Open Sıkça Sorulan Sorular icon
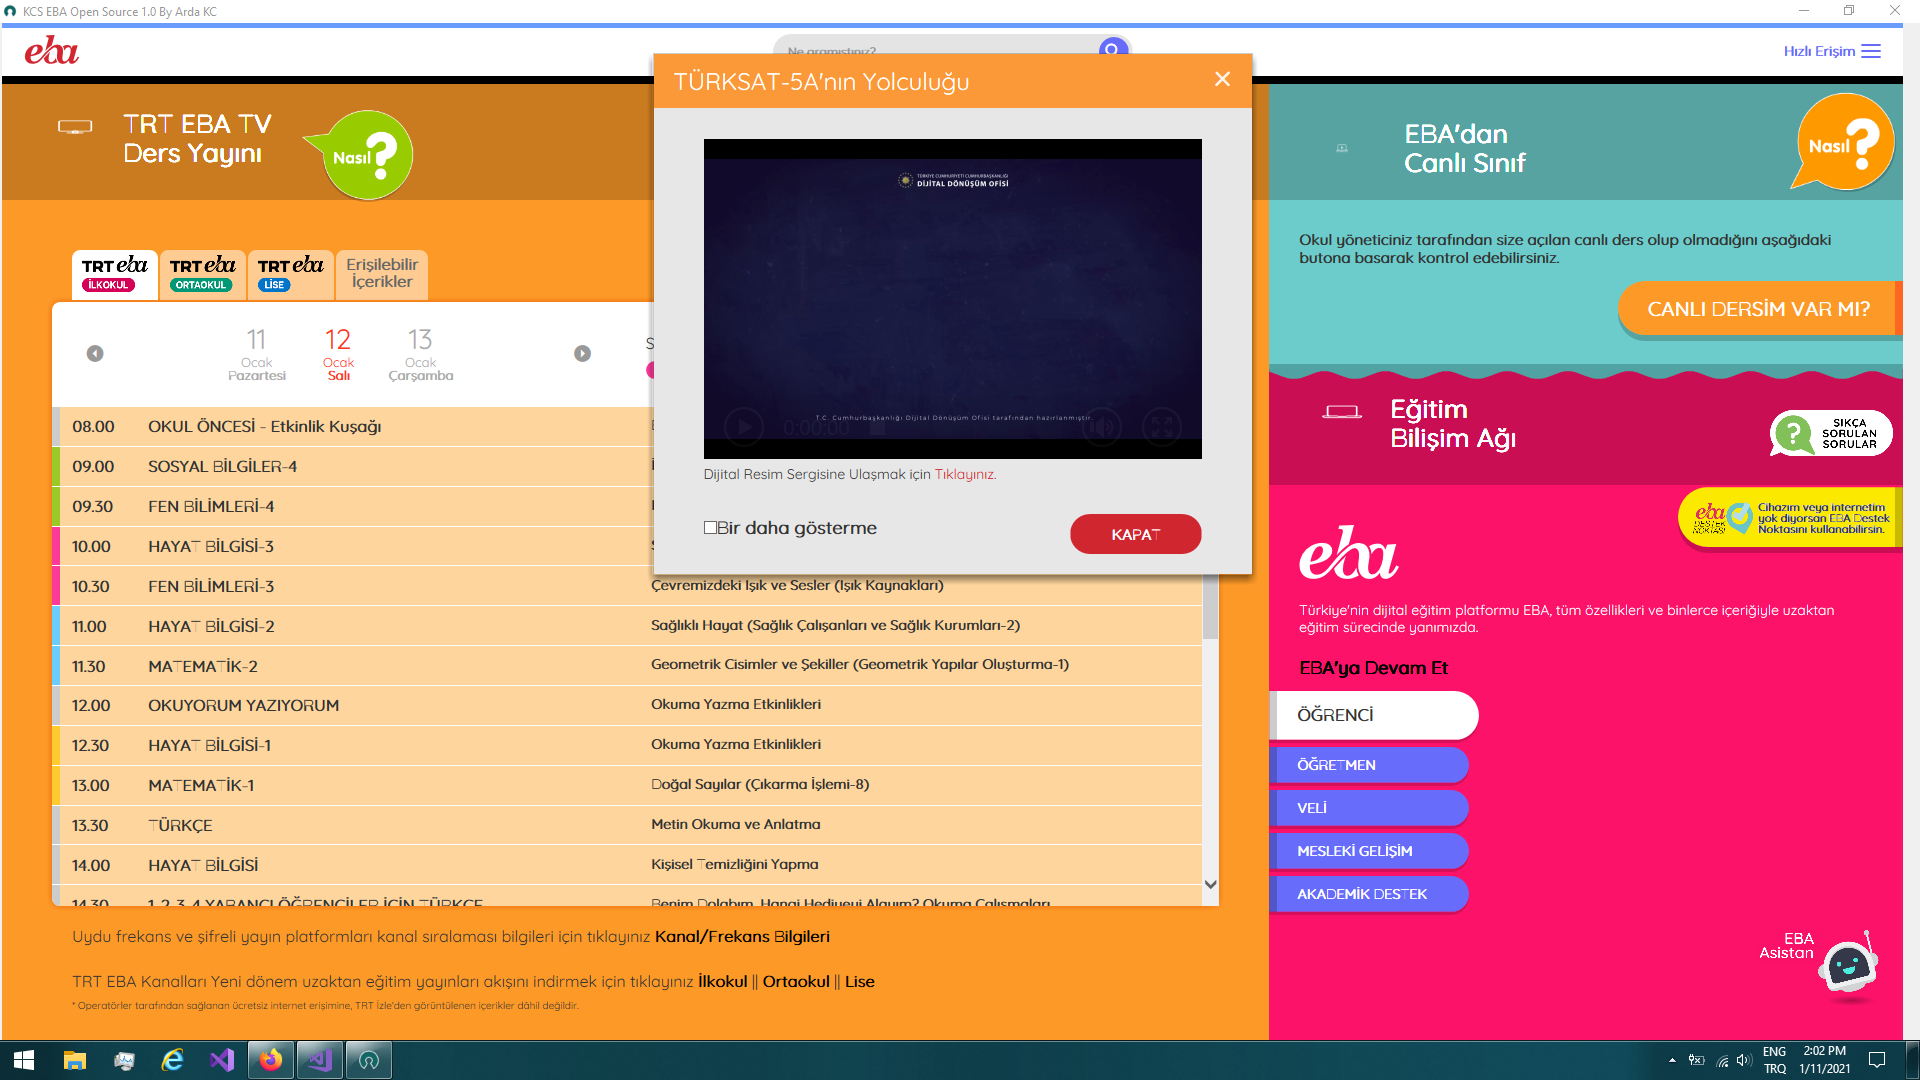 (x=1830, y=434)
